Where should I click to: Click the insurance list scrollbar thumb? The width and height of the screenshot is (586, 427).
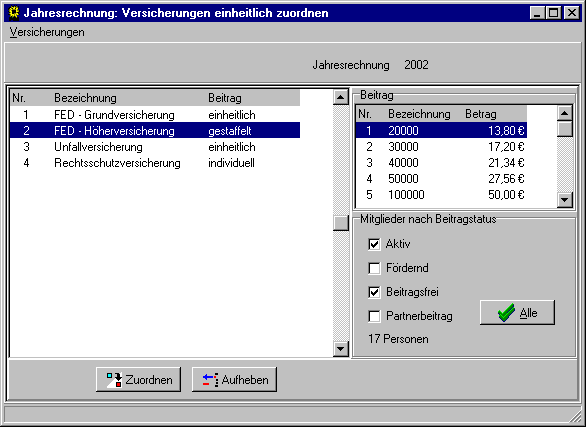click(x=340, y=223)
